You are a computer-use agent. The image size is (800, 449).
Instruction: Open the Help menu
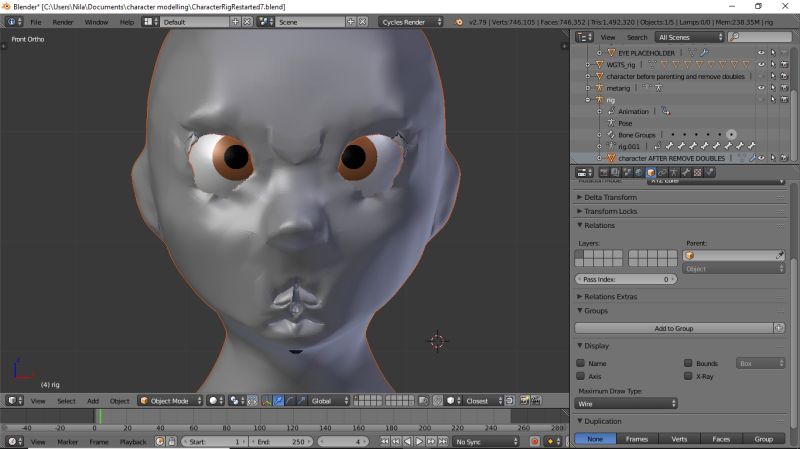point(127,22)
